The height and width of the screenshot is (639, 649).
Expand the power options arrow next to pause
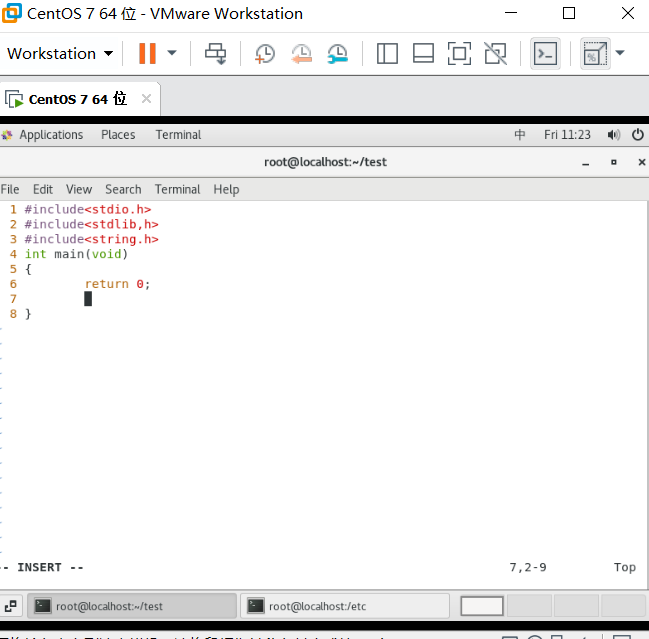coord(172,53)
